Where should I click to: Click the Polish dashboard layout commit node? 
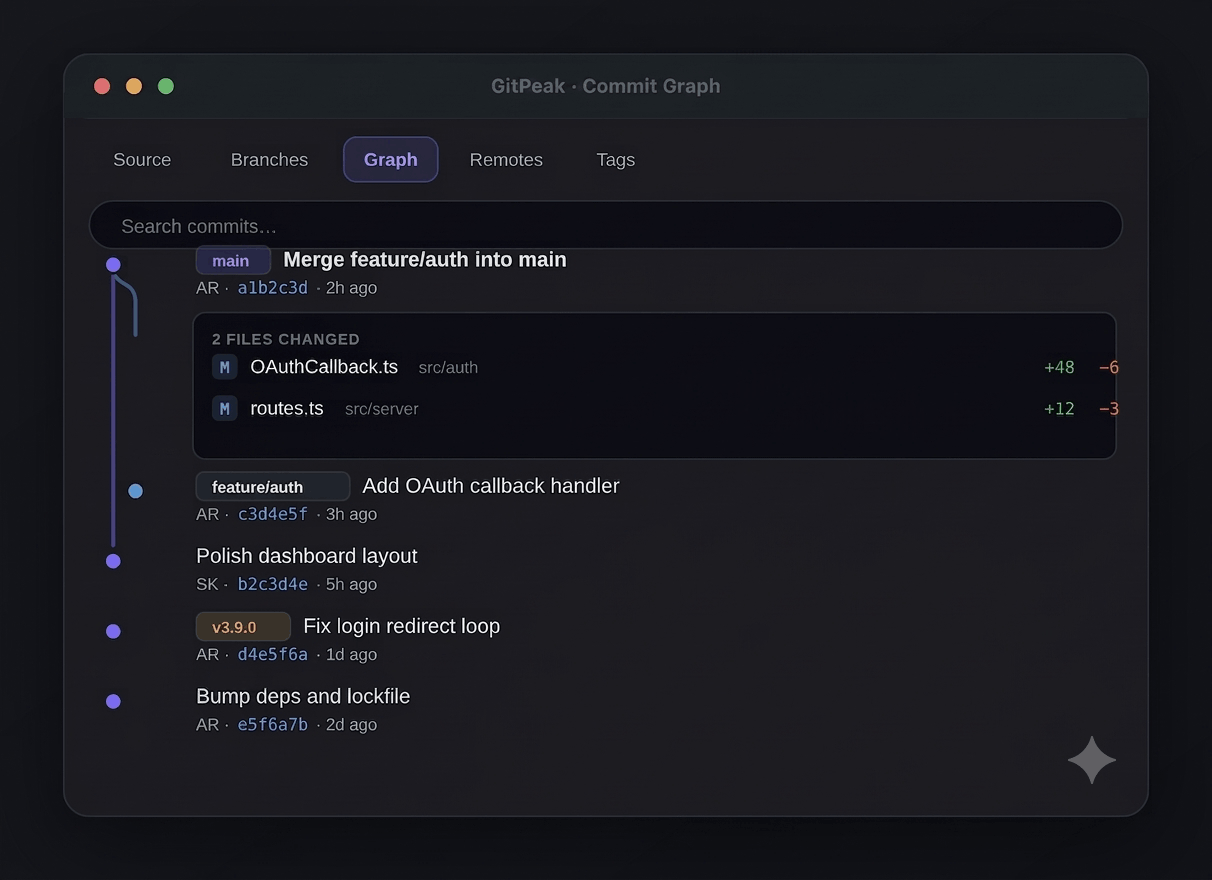(x=113, y=561)
